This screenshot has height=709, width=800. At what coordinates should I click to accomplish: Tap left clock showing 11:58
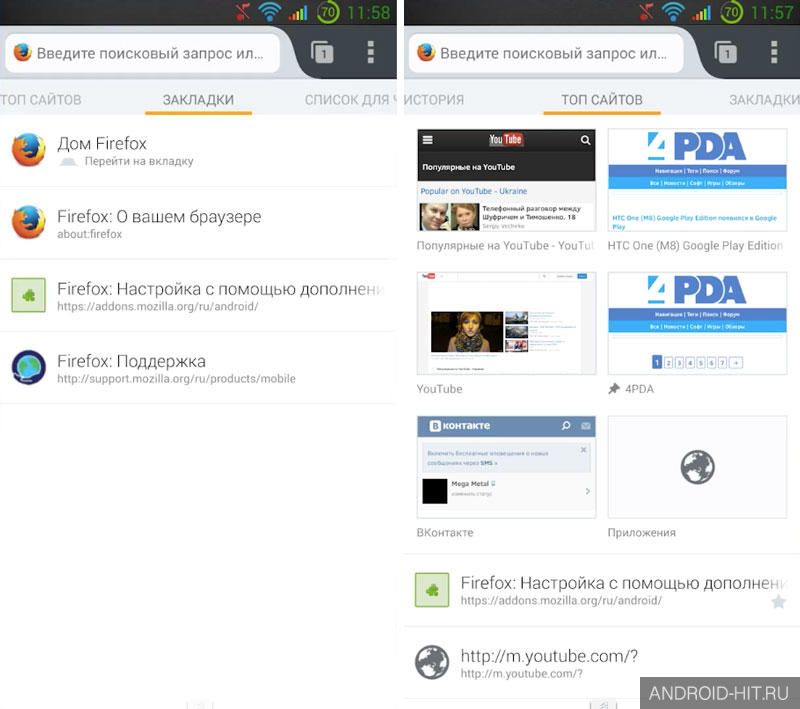(368, 12)
